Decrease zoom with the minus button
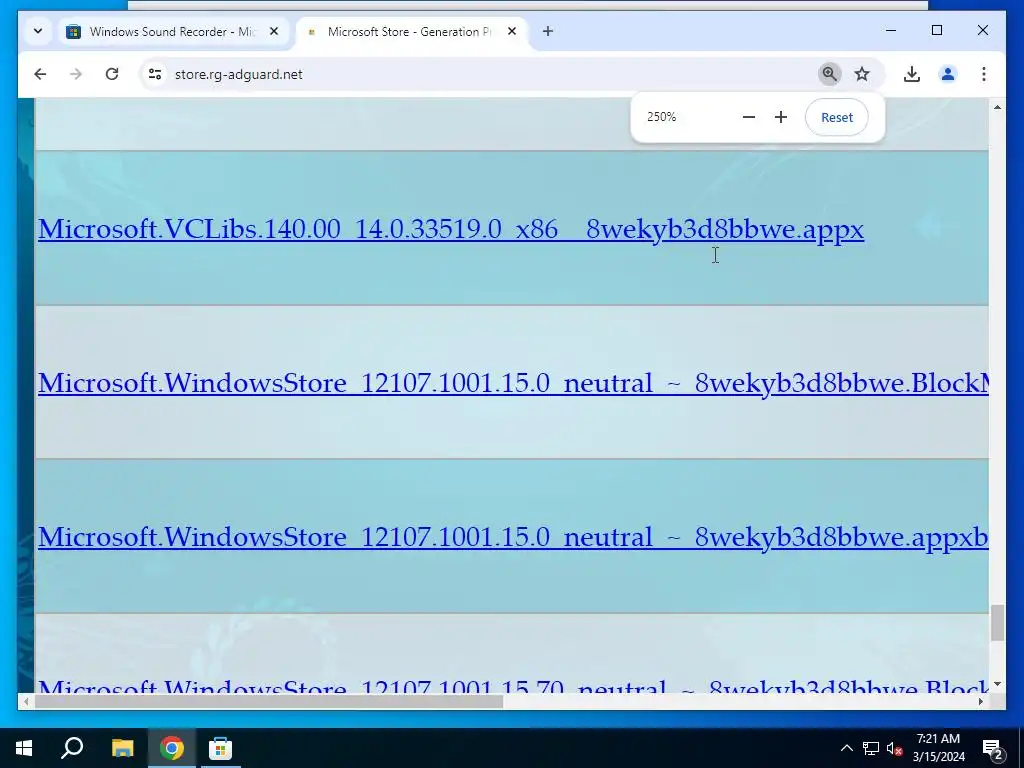This screenshot has height=768, width=1024. [x=749, y=117]
